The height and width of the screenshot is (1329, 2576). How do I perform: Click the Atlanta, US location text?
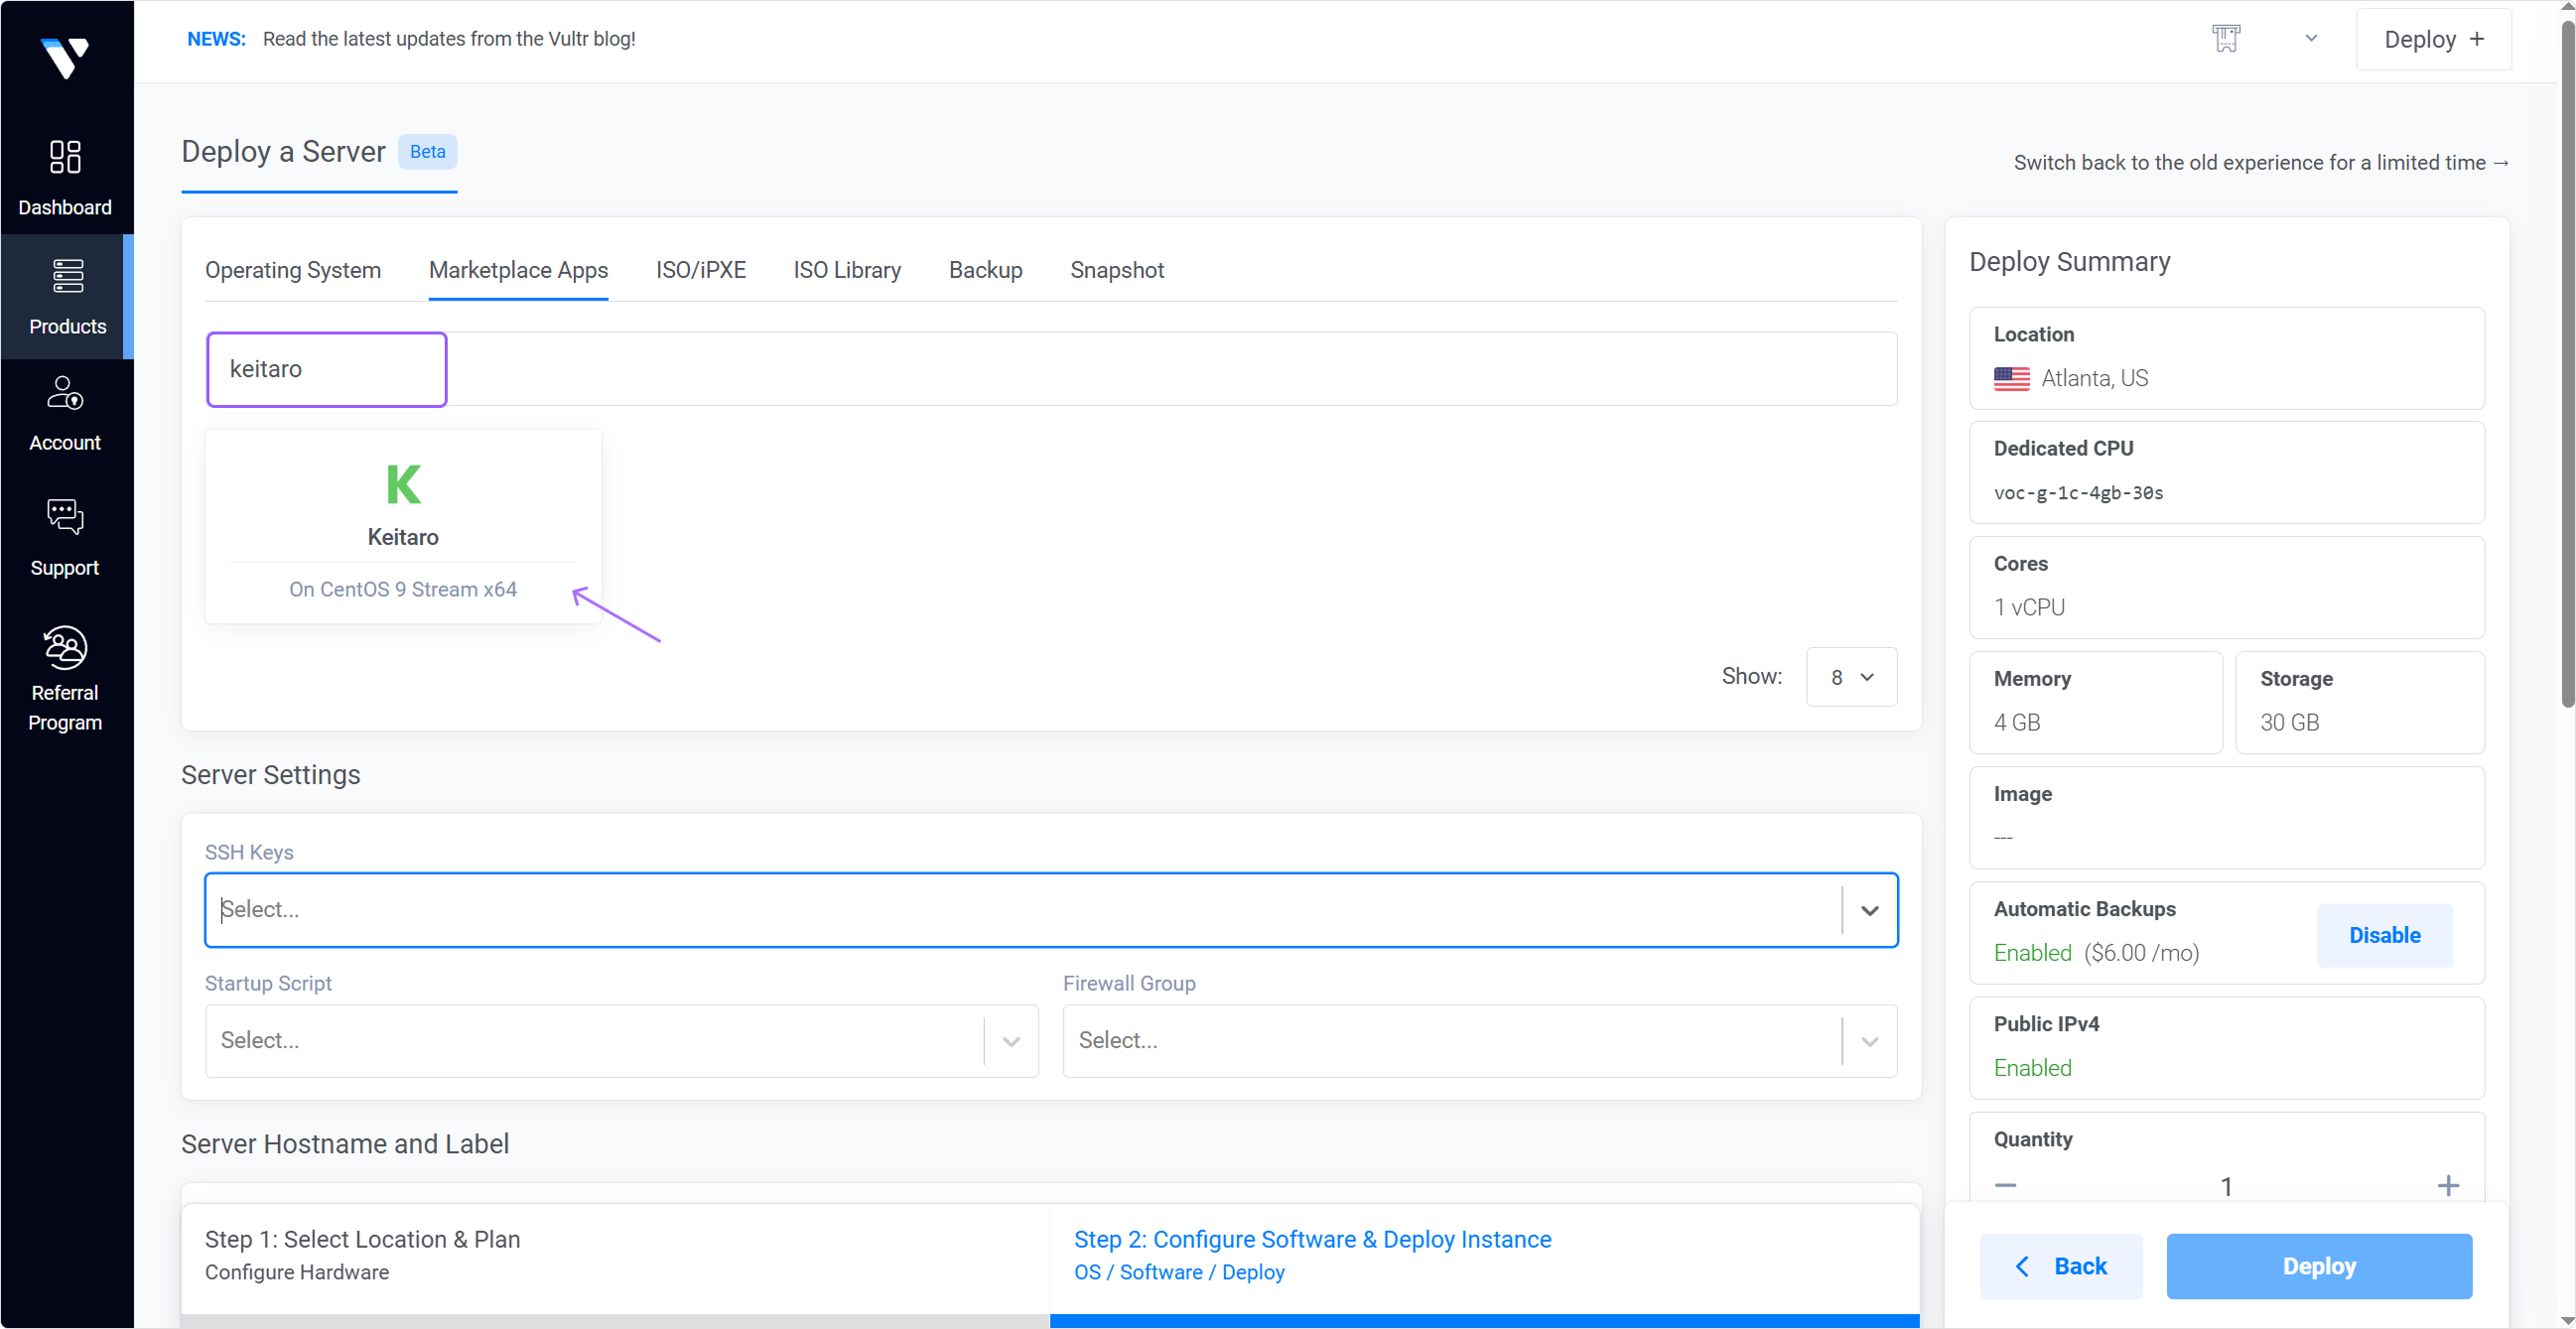pos(2094,378)
